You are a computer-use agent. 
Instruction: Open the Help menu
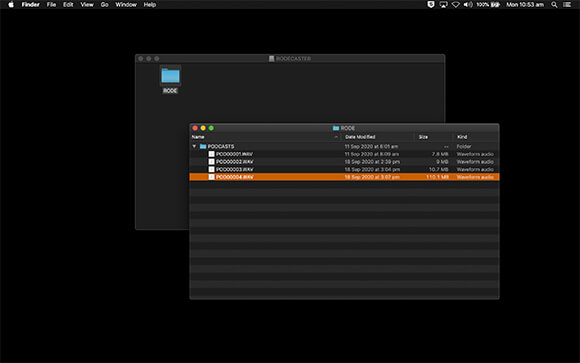150,4
